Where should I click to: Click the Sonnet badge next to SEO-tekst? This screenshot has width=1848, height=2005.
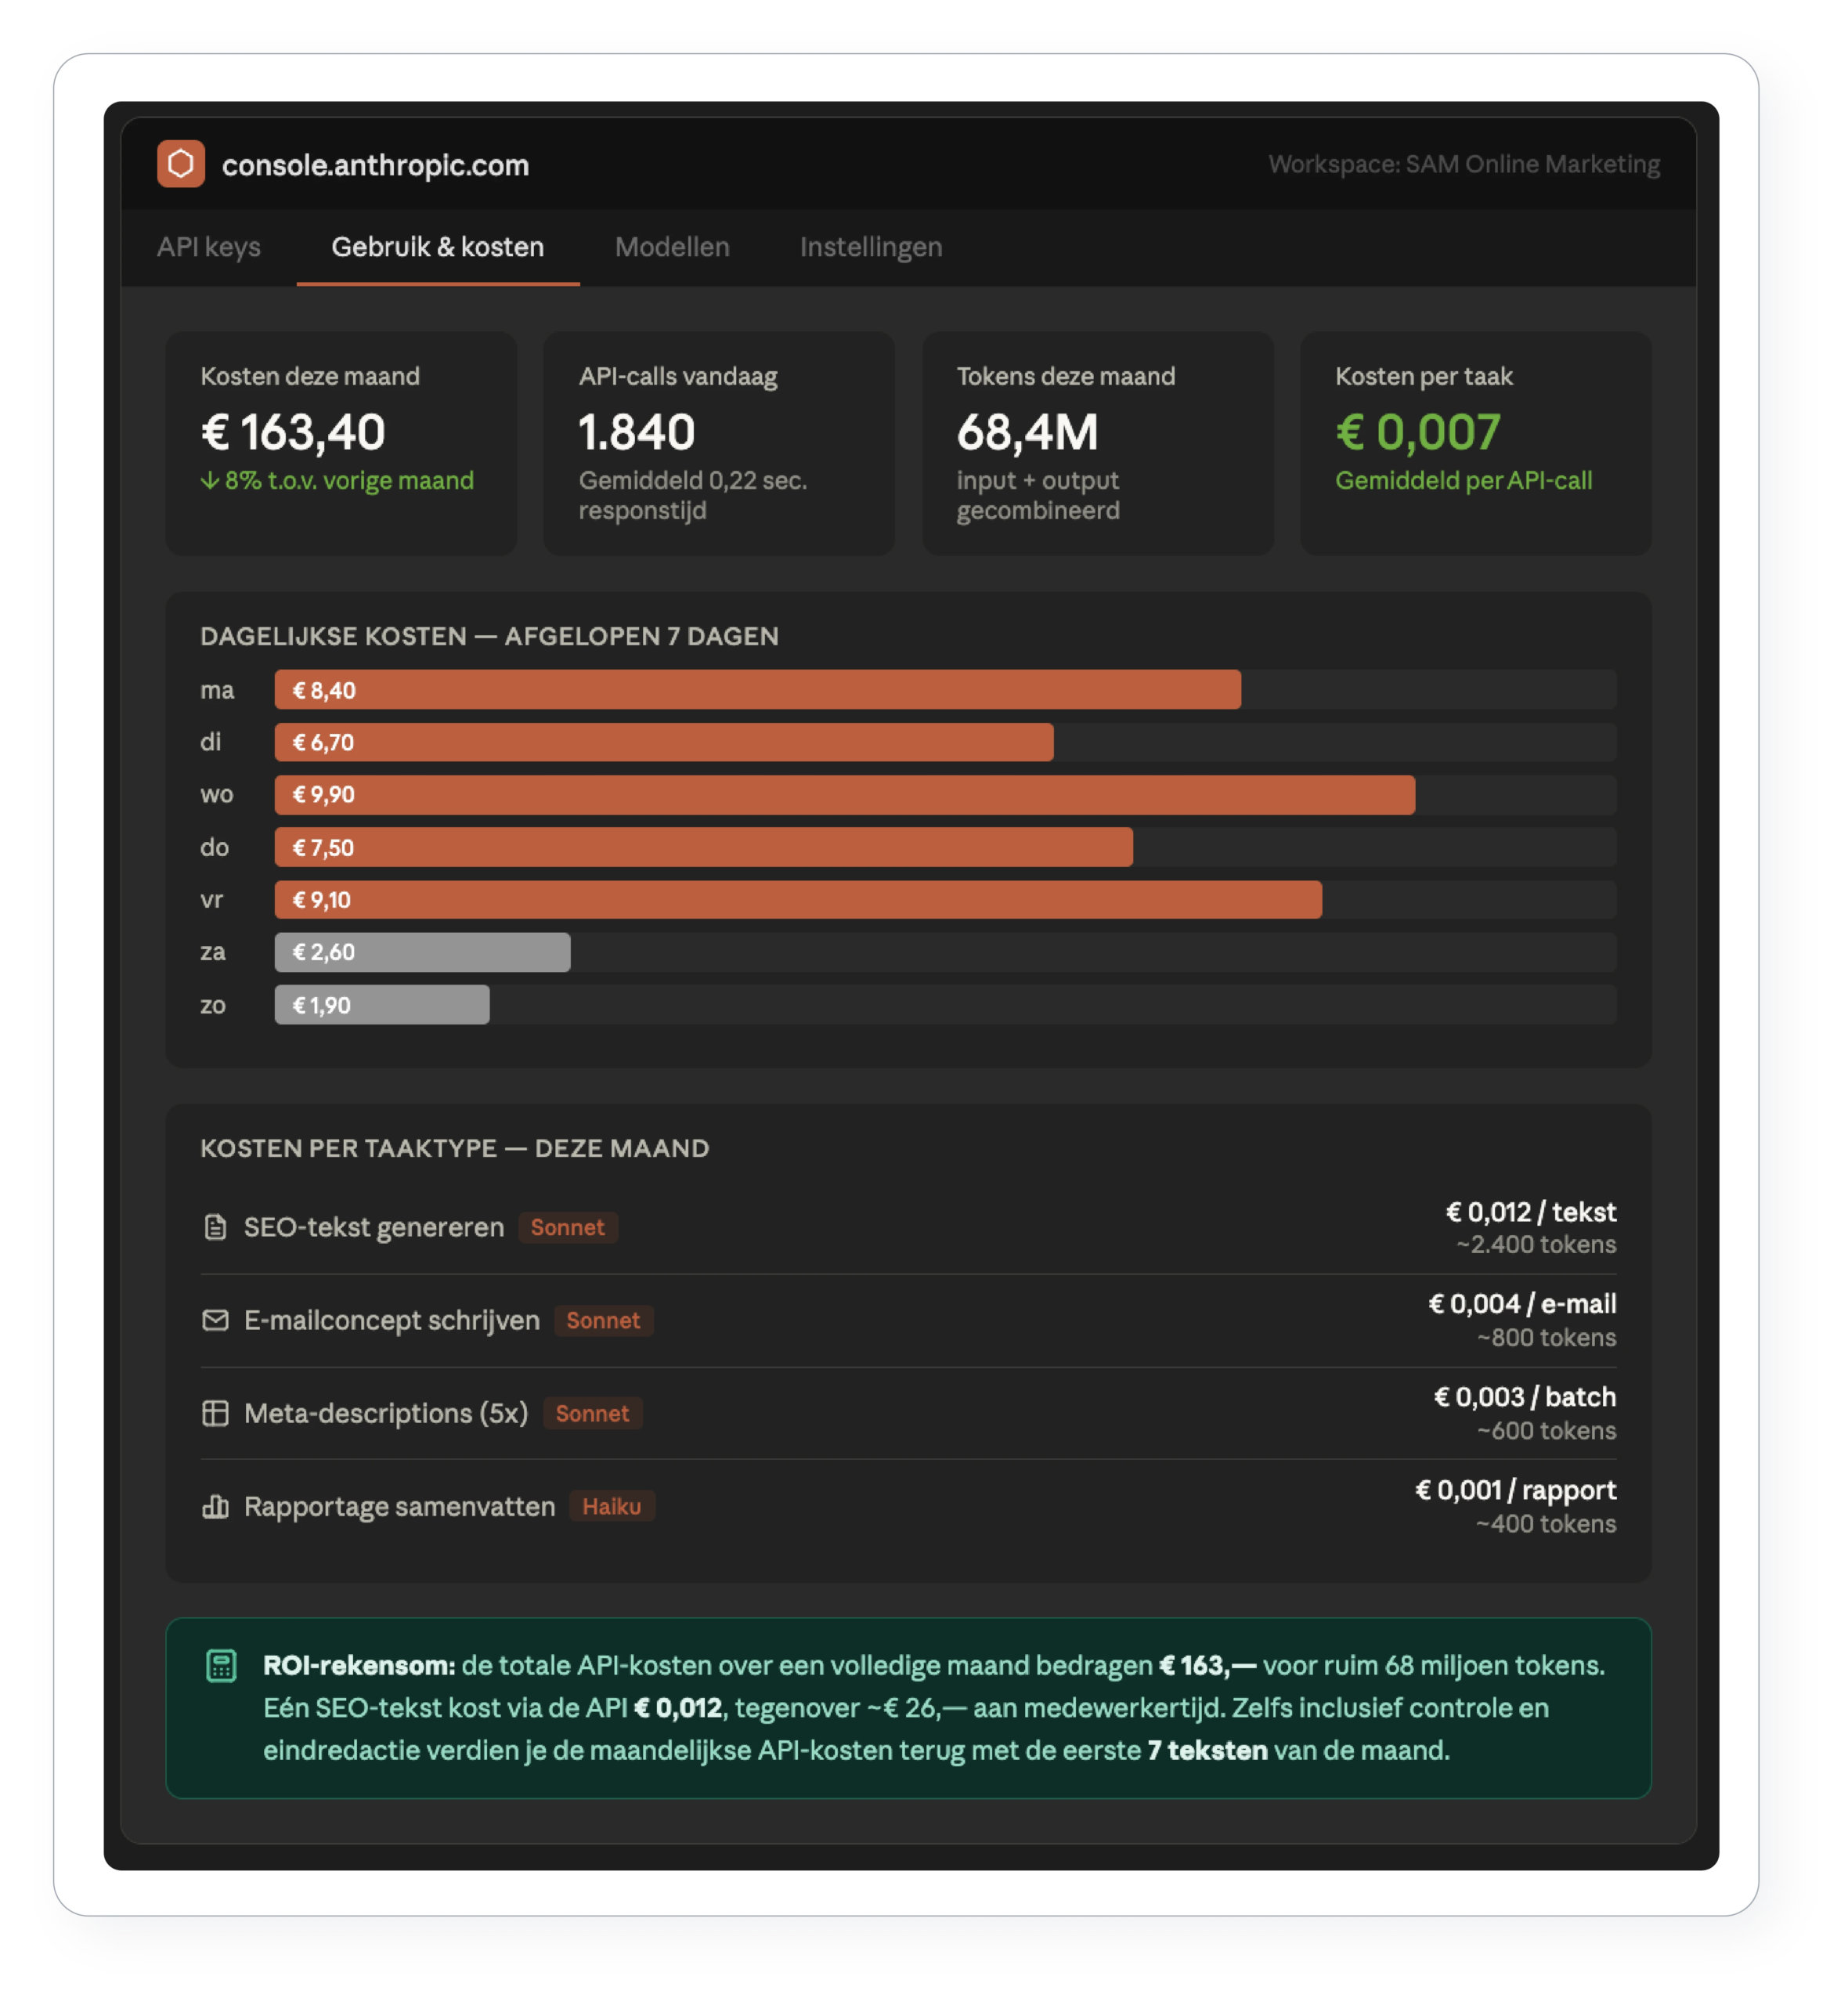click(x=568, y=1228)
